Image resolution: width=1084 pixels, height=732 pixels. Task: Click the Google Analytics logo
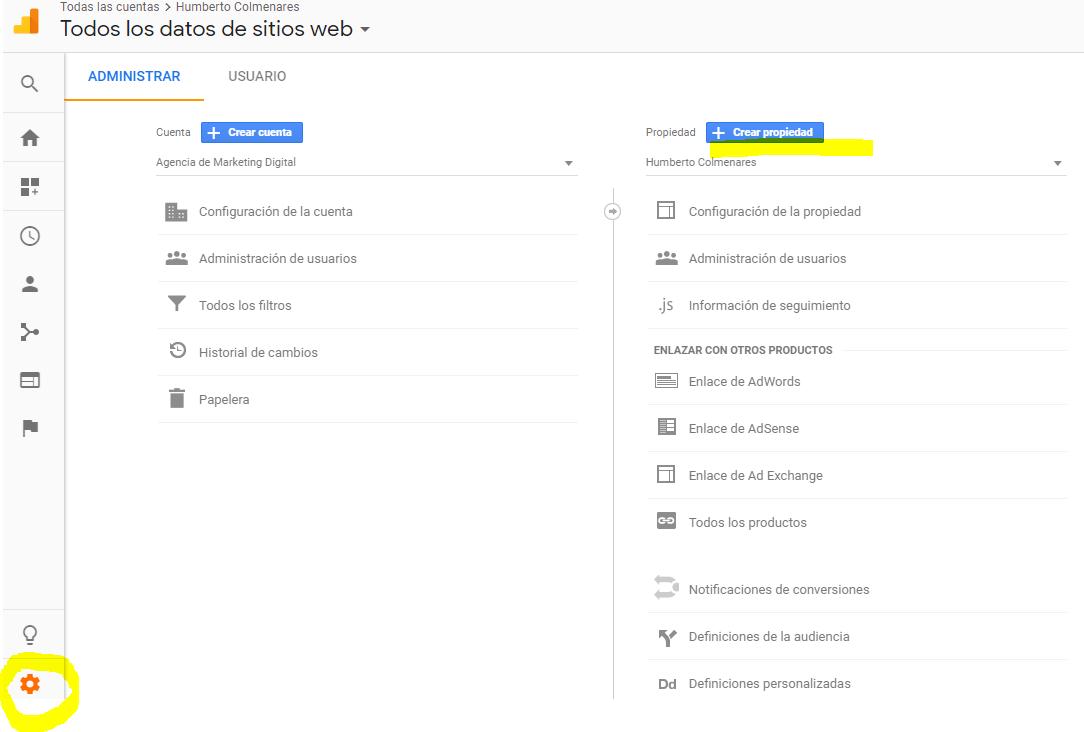pyautogui.click(x=25, y=22)
